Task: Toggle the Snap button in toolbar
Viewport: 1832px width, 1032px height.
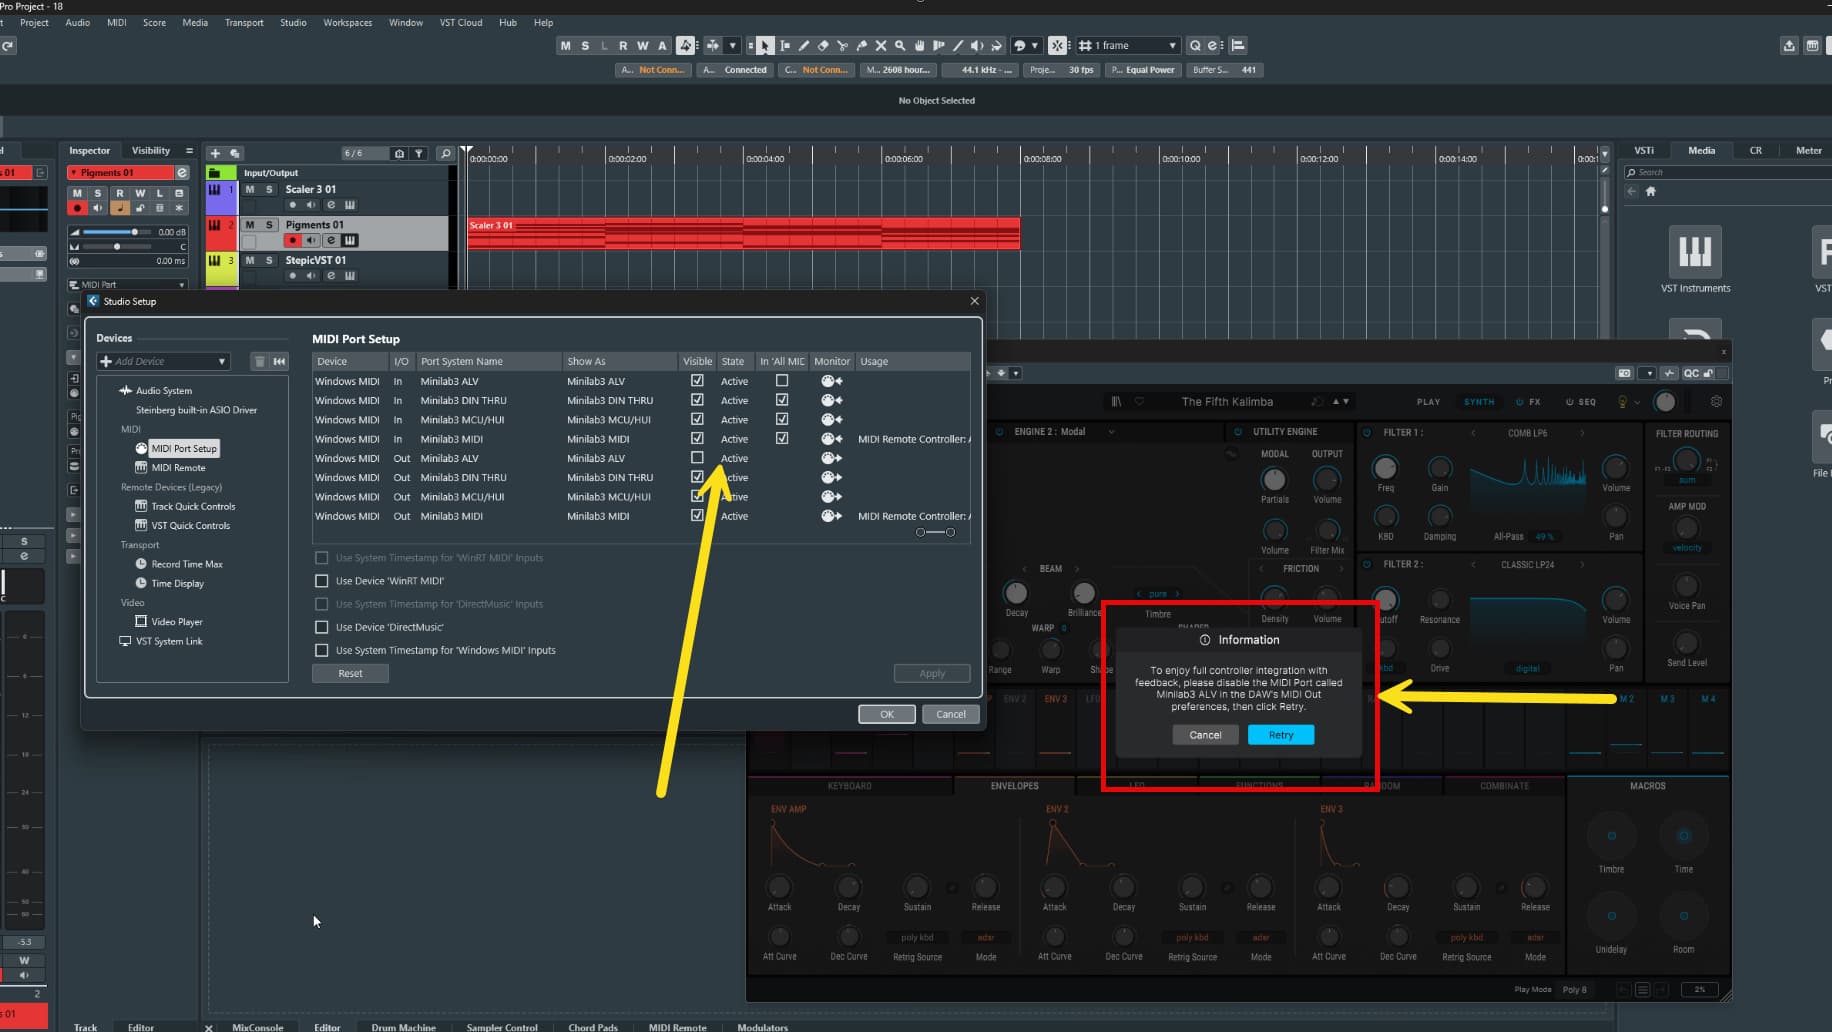Action: pos(1057,45)
